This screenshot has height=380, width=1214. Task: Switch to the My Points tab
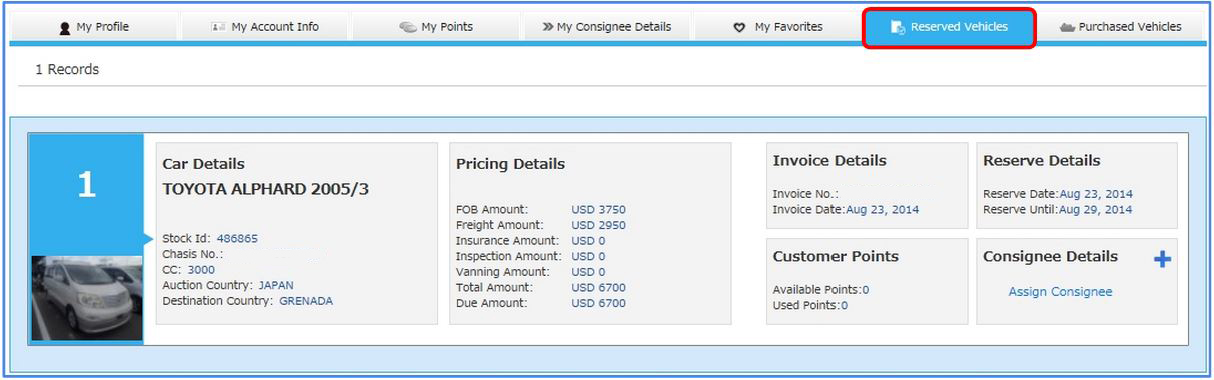point(435,27)
